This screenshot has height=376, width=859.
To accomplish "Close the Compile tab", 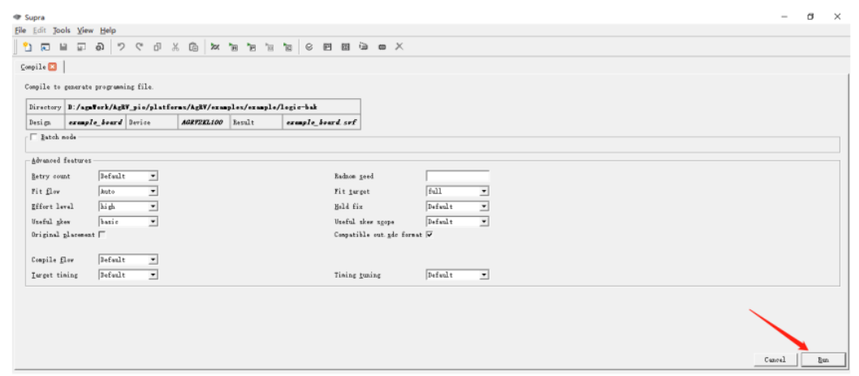I will pyautogui.click(x=52, y=67).
